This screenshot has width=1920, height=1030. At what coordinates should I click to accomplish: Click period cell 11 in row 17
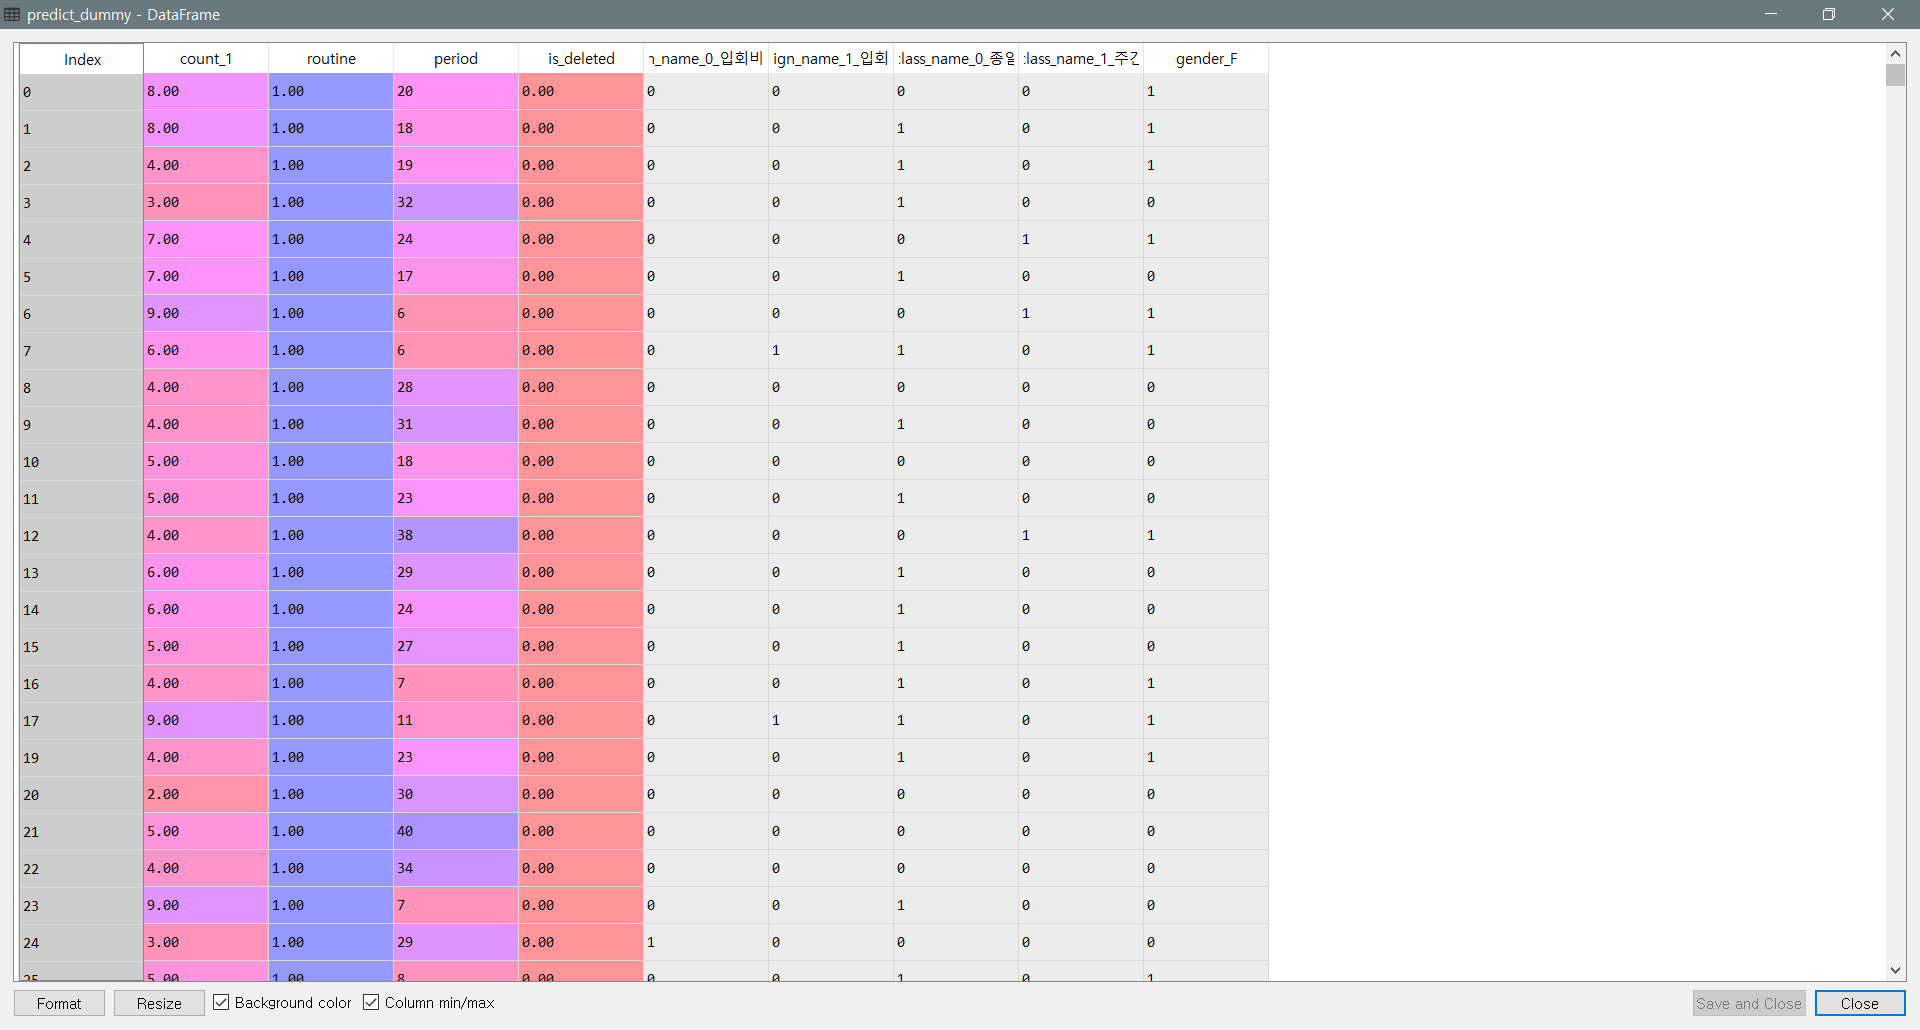[x=456, y=720]
